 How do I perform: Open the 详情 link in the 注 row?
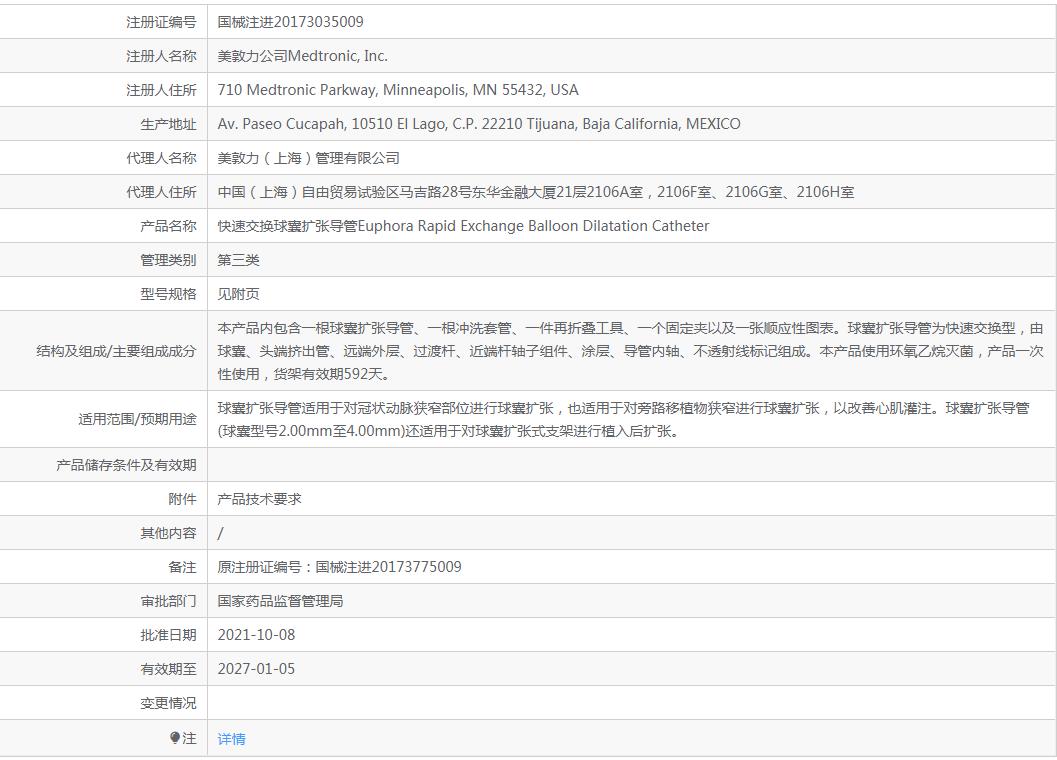[x=231, y=739]
